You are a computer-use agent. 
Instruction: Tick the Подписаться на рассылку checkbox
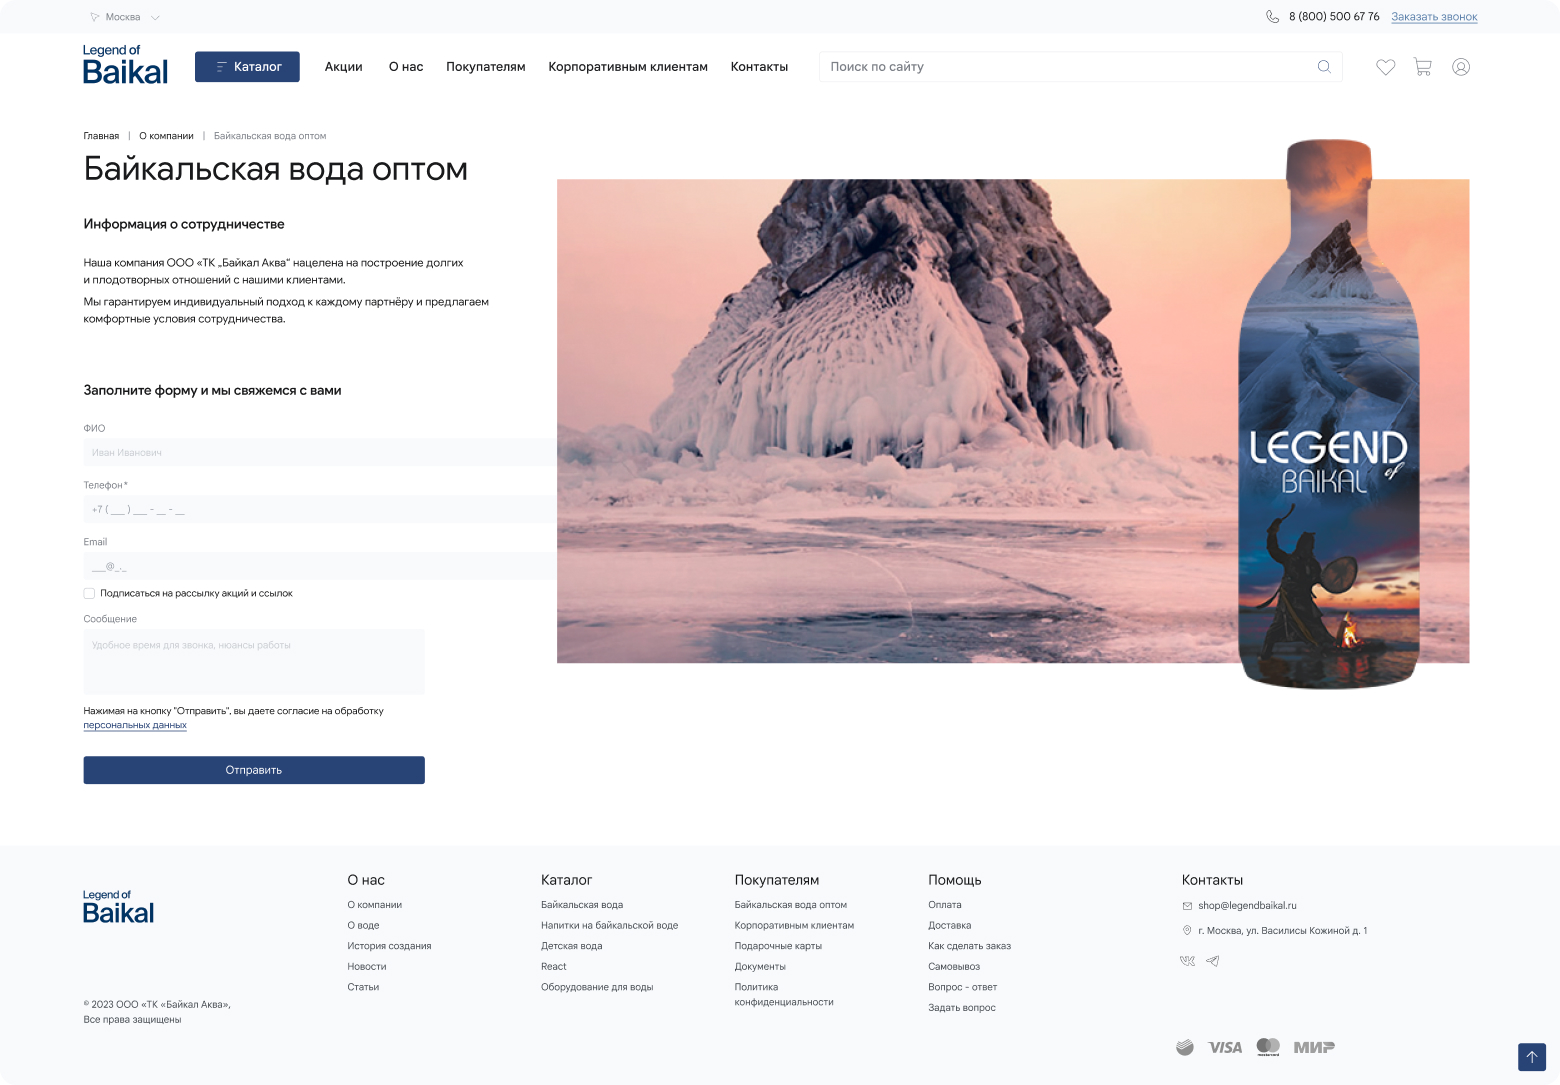point(89,593)
